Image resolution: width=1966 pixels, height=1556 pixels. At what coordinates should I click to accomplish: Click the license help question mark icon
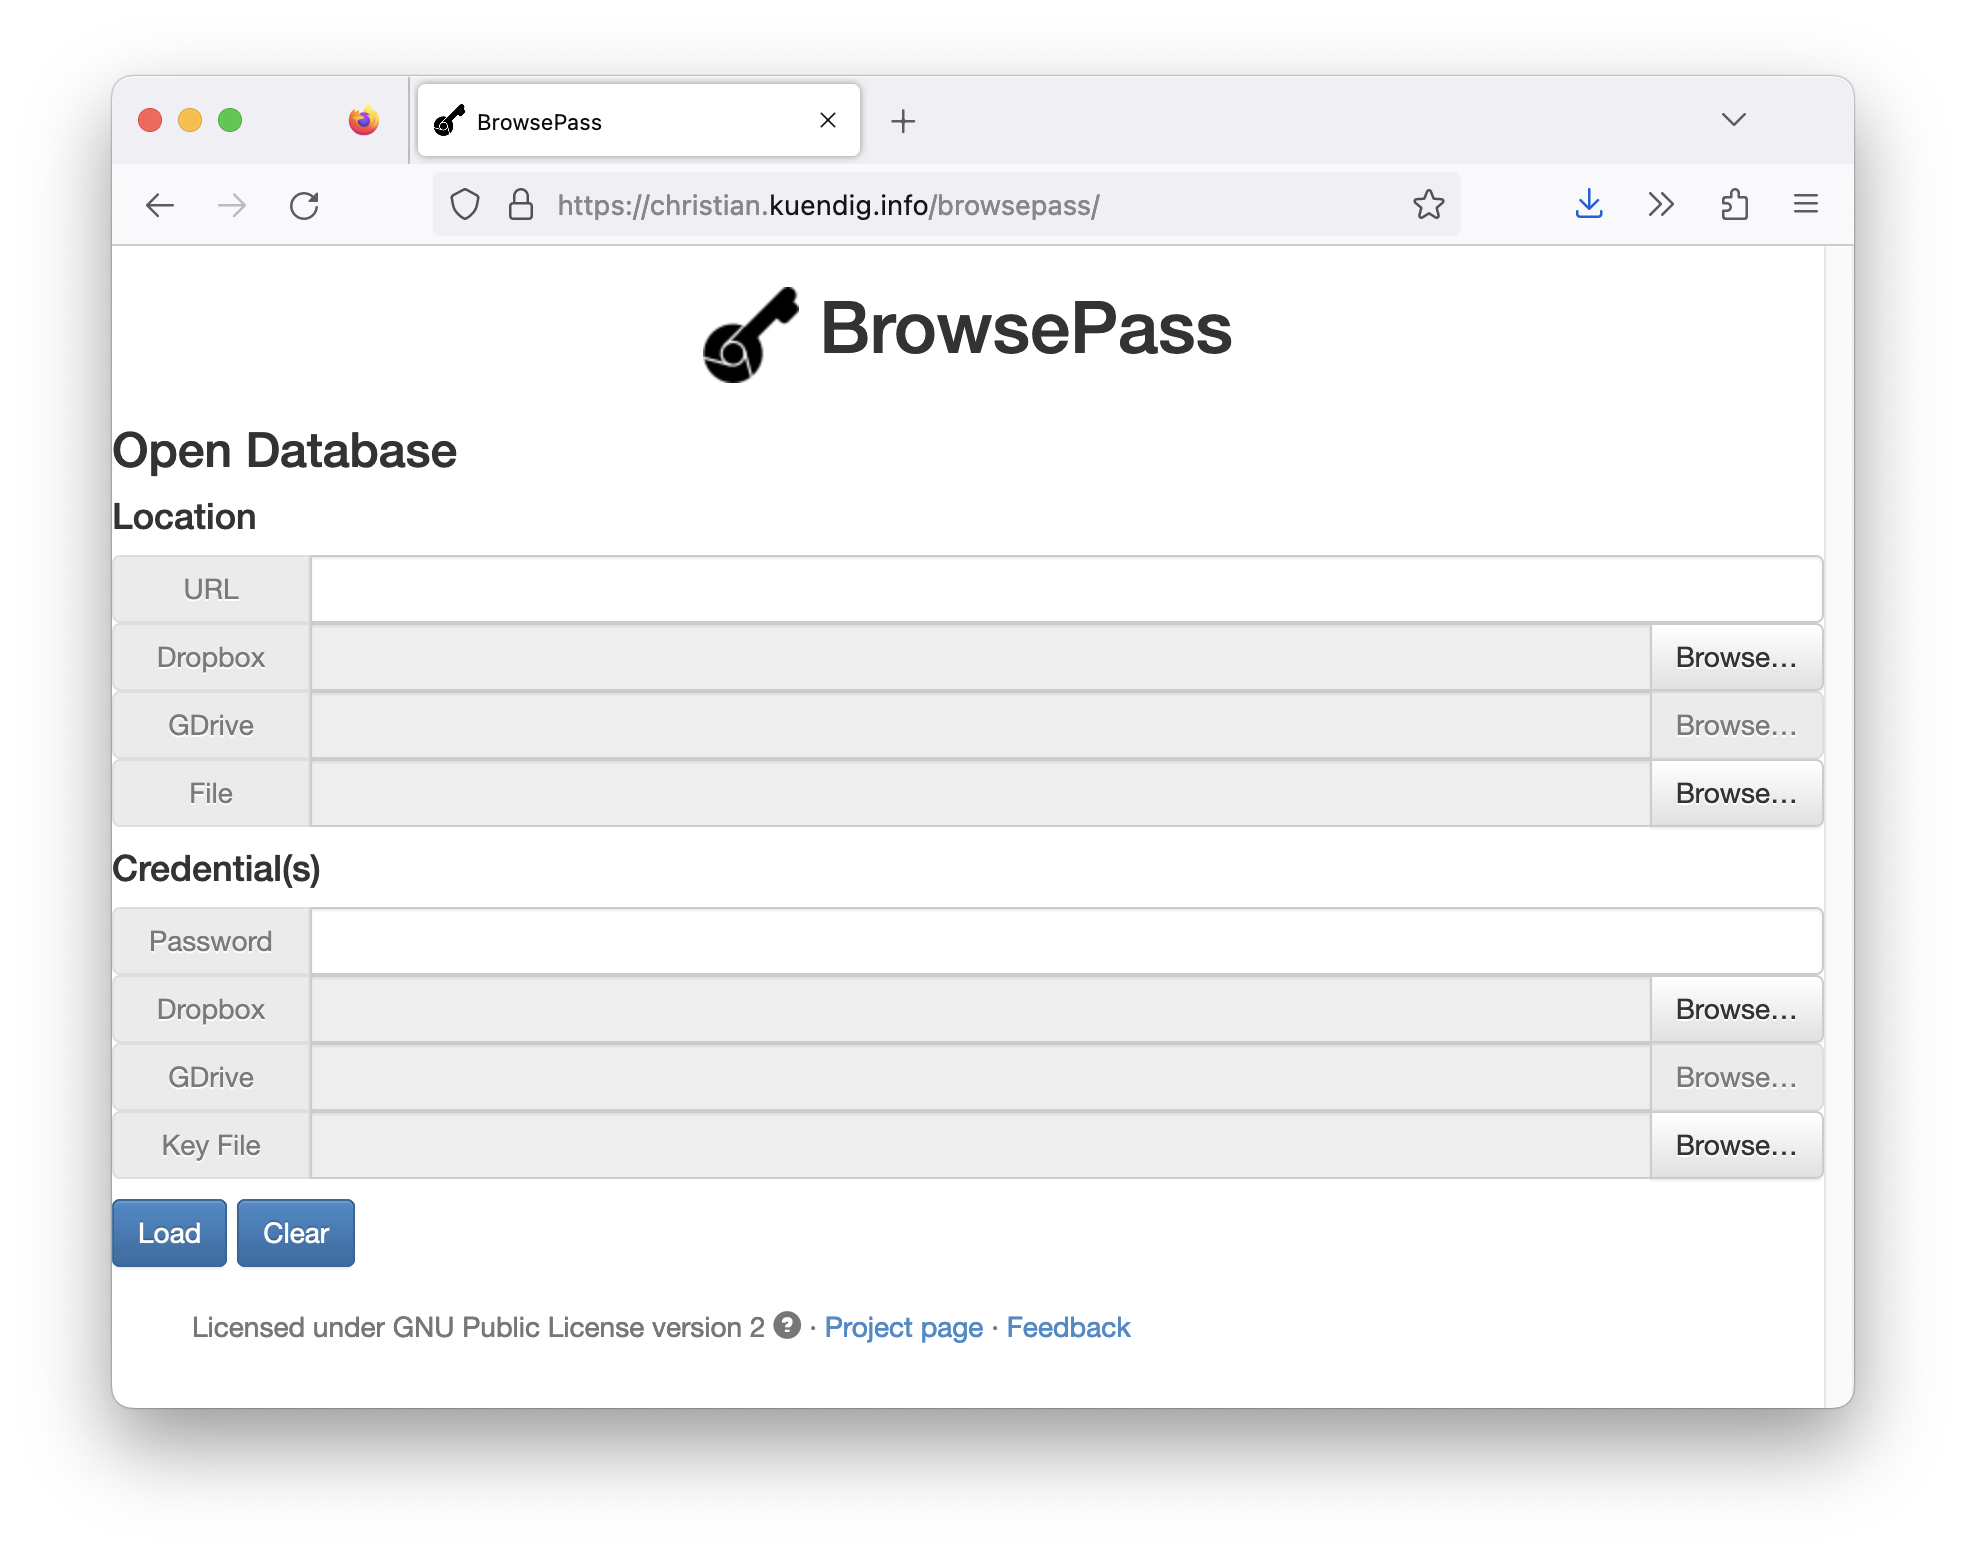click(x=787, y=1325)
